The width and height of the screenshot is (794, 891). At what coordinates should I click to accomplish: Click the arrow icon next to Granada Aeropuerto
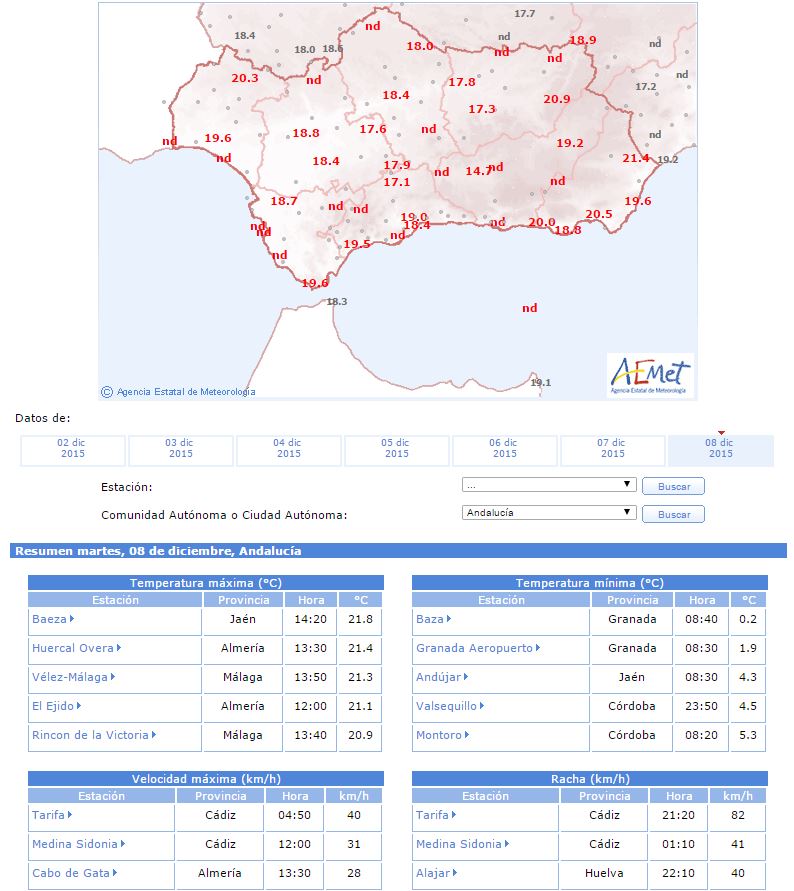pos(539,648)
